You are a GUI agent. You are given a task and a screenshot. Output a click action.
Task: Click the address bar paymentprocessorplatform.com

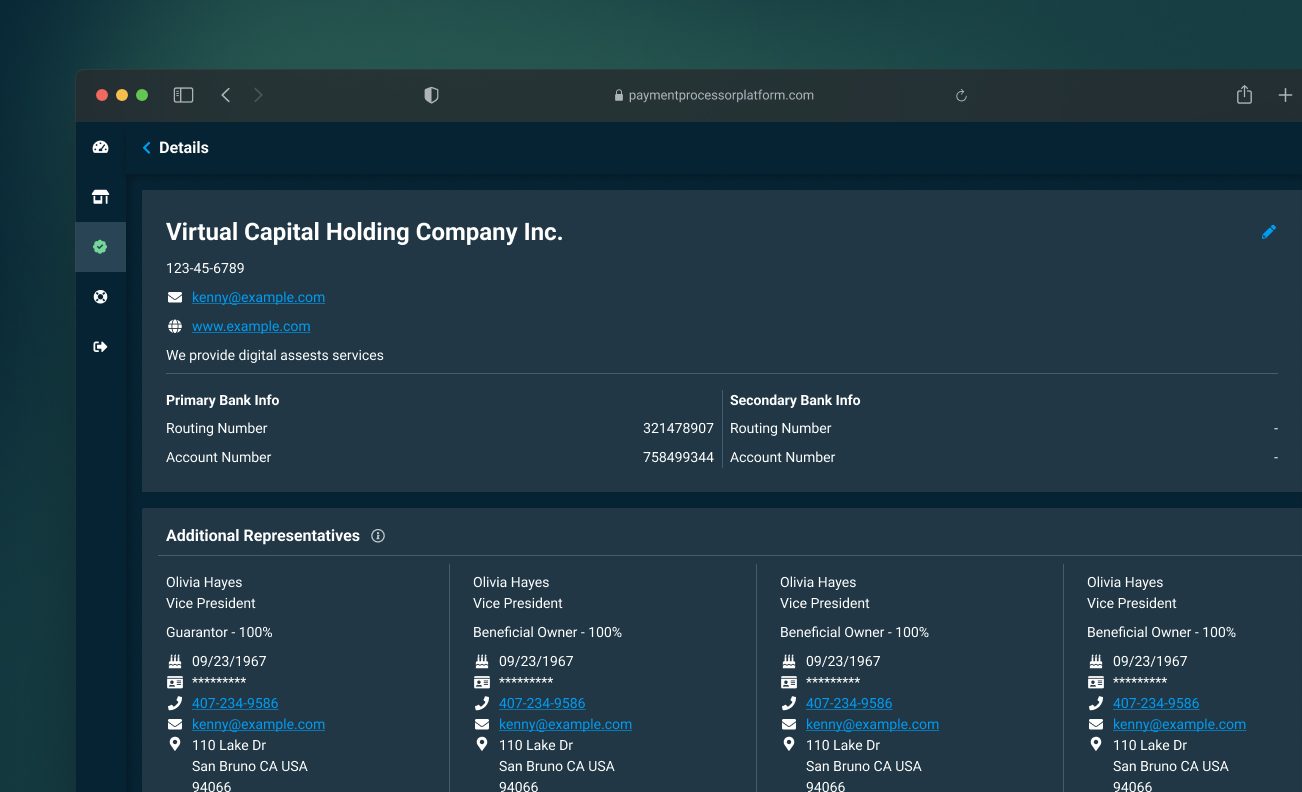coord(714,95)
